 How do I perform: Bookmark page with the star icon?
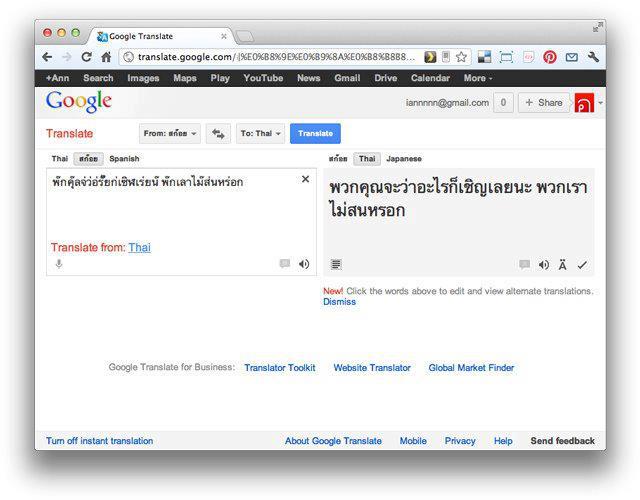pyautogui.click(x=461, y=57)
